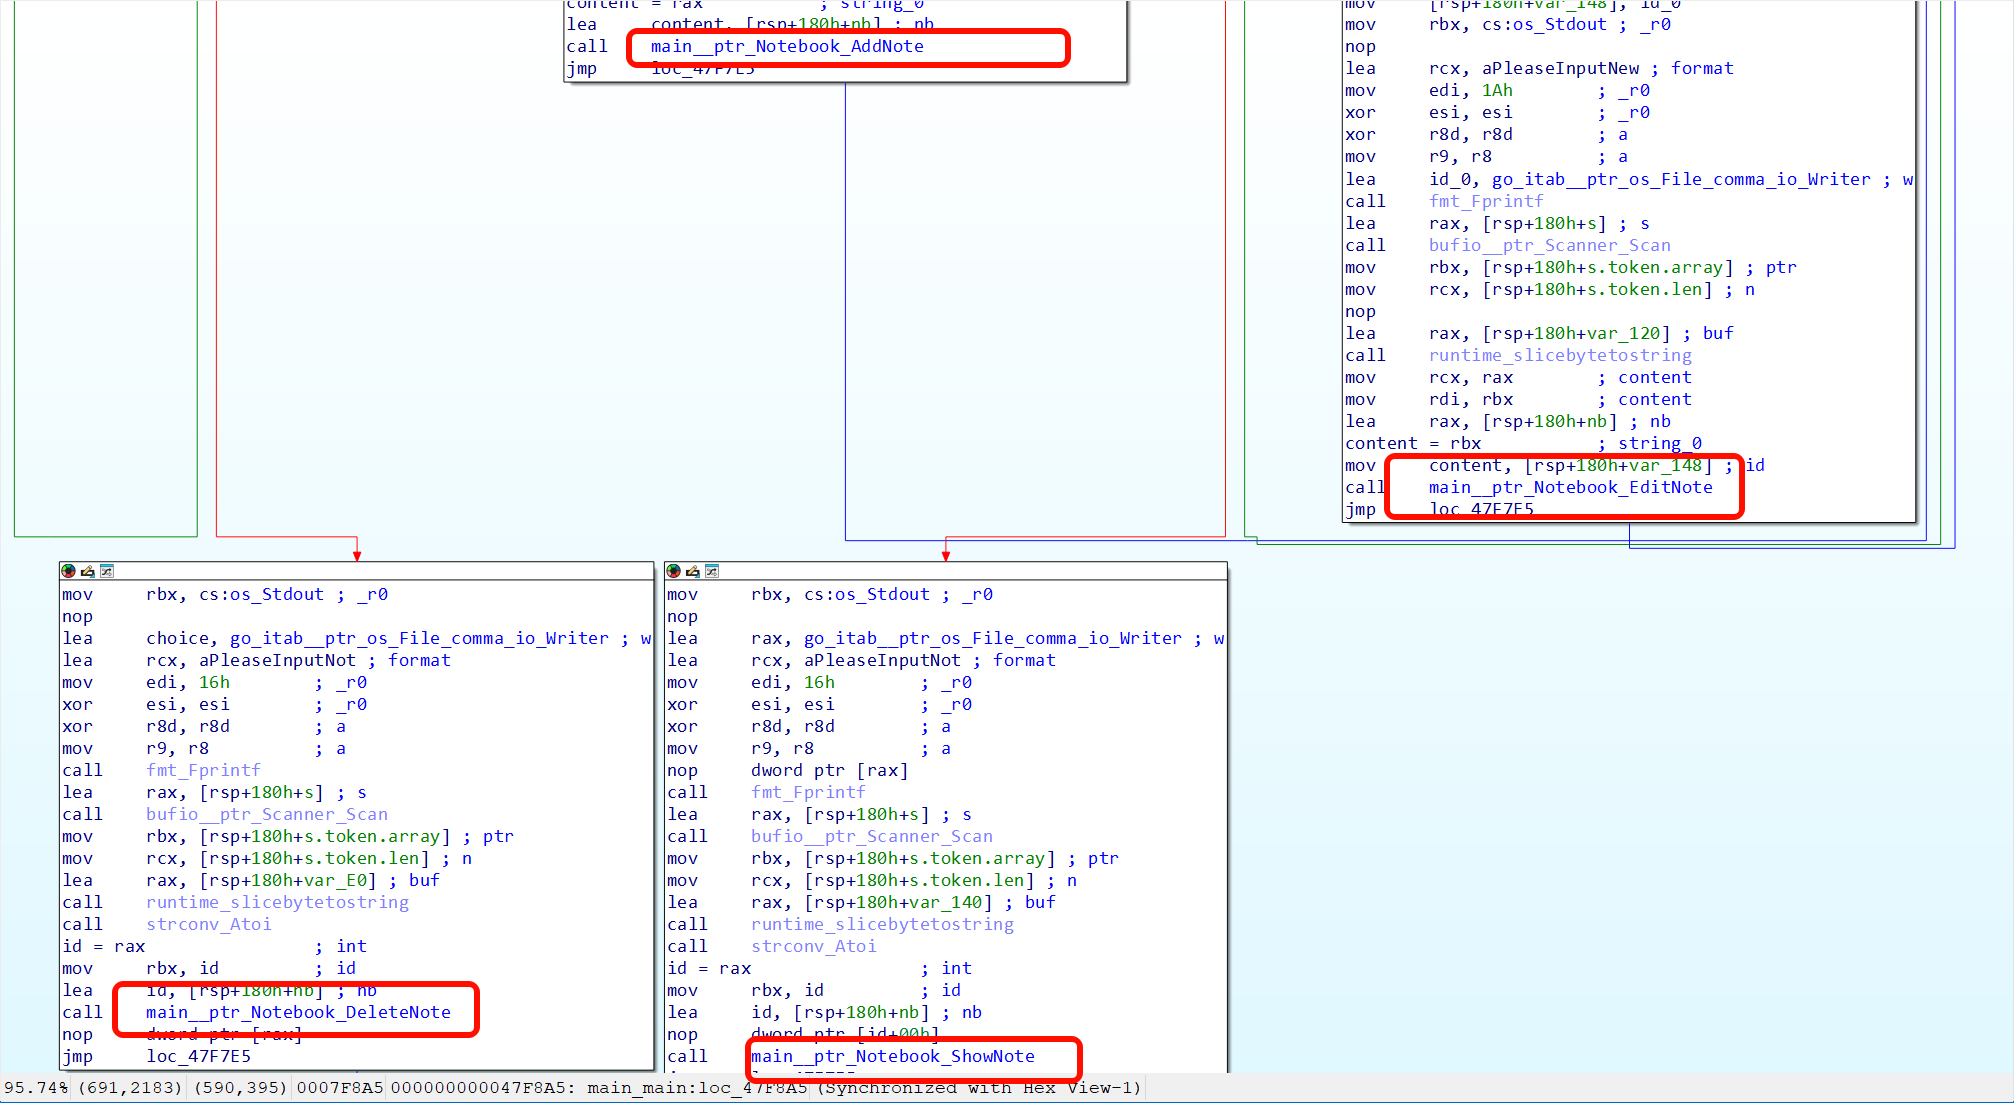Click bufio__ptr_Scanner_Scan in the DeleteNote block

(266, 814)
